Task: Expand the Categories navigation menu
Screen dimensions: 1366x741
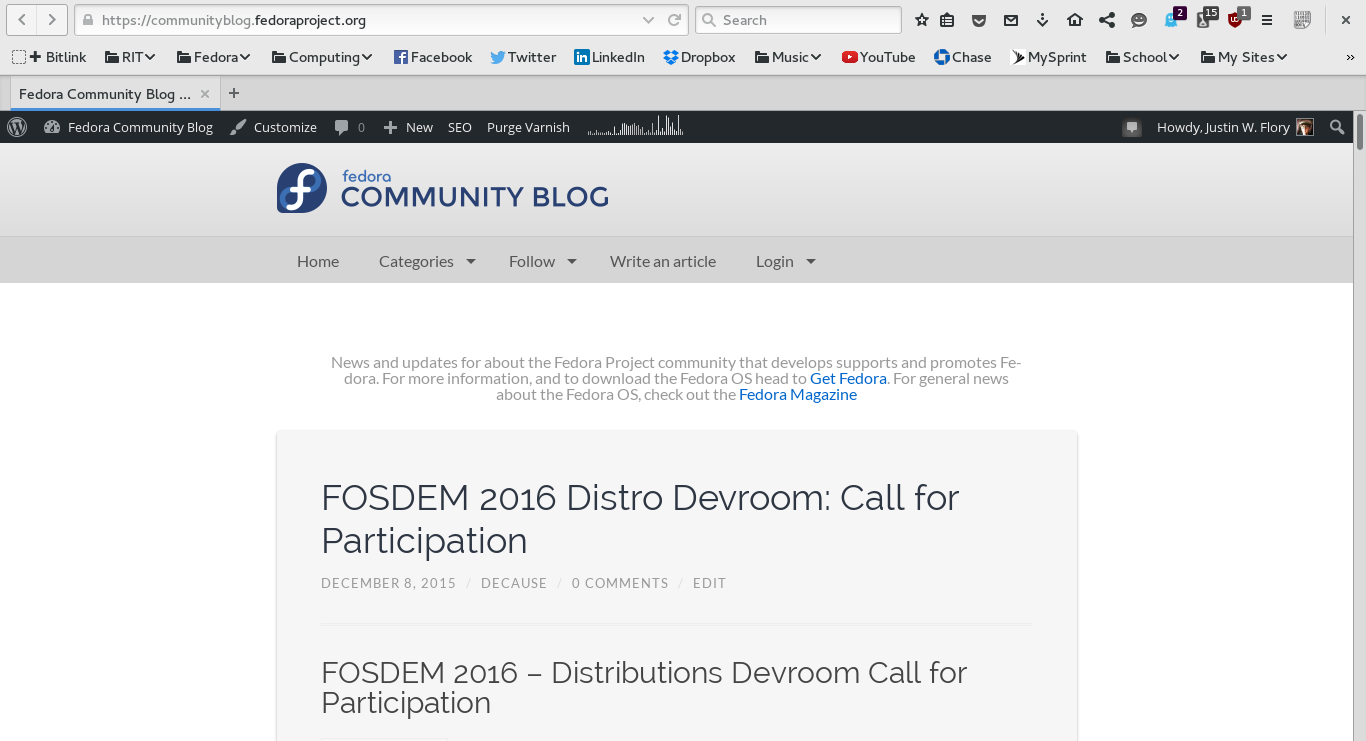Action: tap(427, 261)
